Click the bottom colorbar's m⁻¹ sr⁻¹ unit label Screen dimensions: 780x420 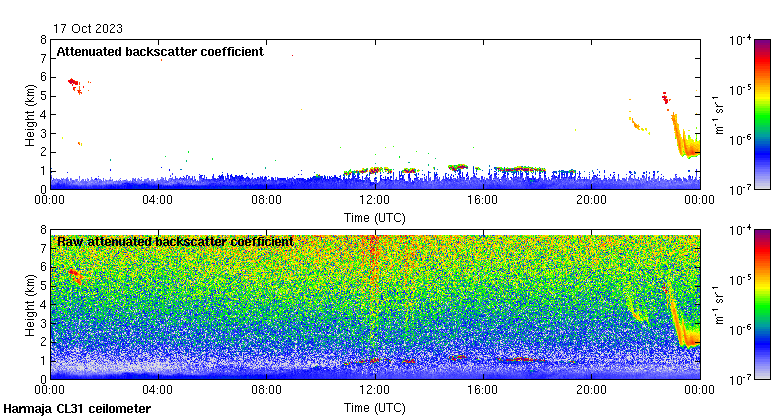tap(719, 305)
